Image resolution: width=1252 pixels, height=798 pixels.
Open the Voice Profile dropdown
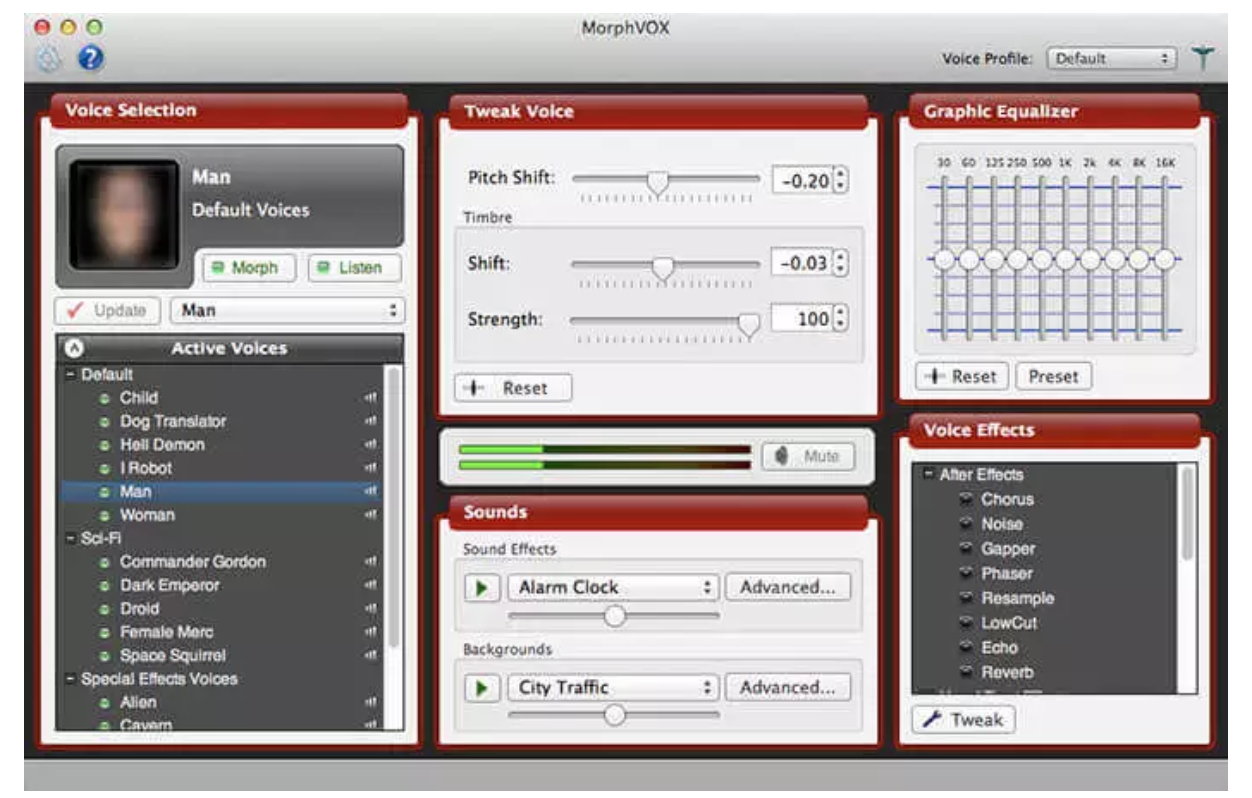(1111, 59)
